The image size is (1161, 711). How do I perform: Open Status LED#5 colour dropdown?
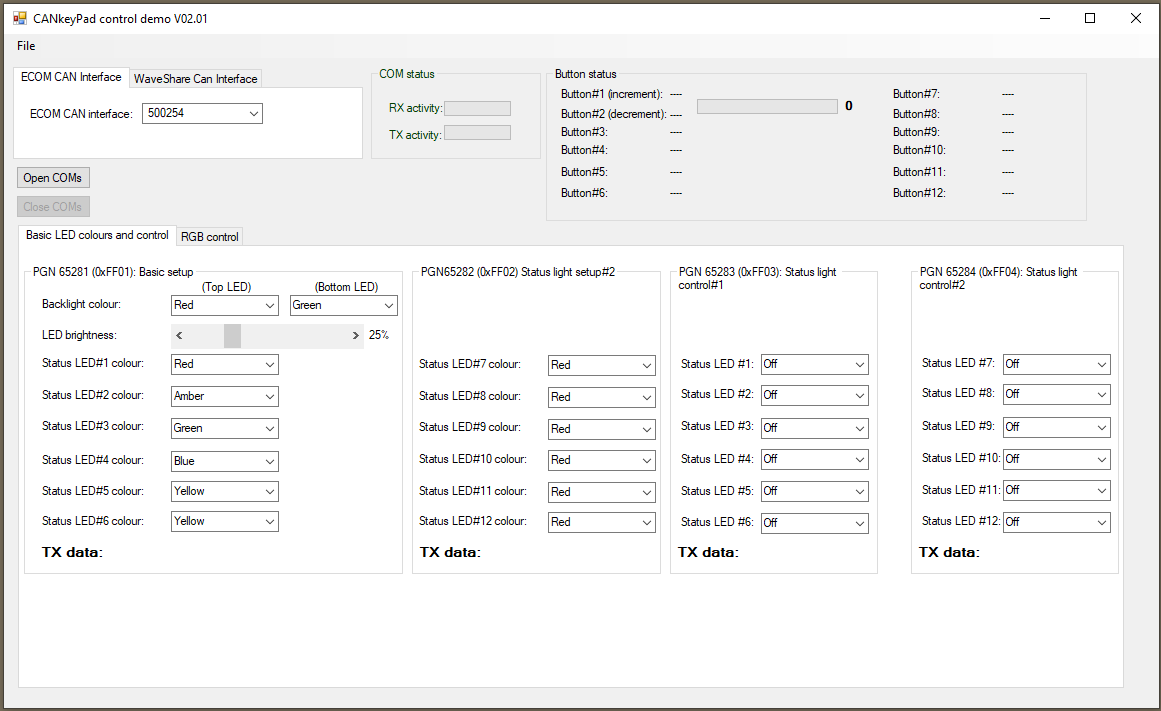224,491
